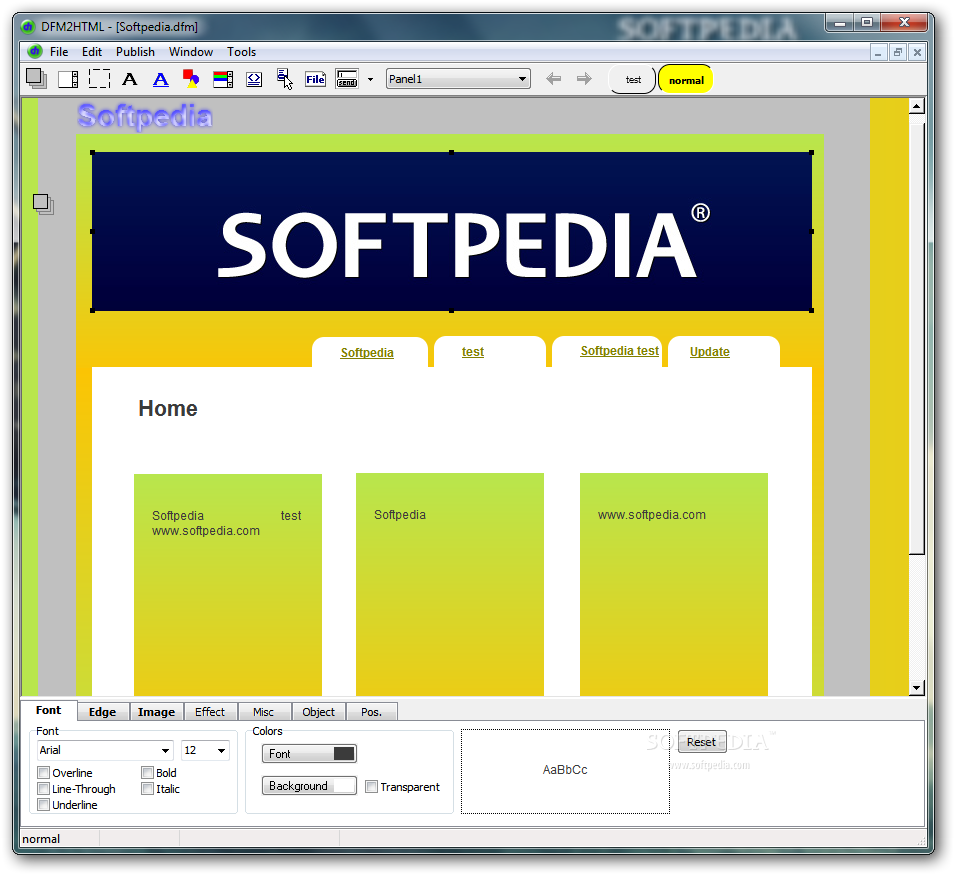This screenshot has width=955, height=875.
Task: Click the Softpedia test navigation link
Action: (619, 351)
